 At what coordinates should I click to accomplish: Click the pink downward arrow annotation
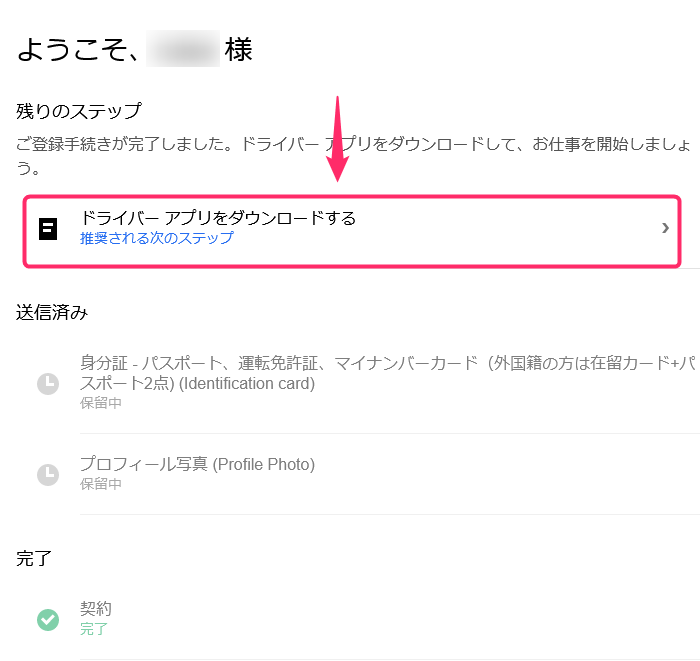tap(338, 139)
